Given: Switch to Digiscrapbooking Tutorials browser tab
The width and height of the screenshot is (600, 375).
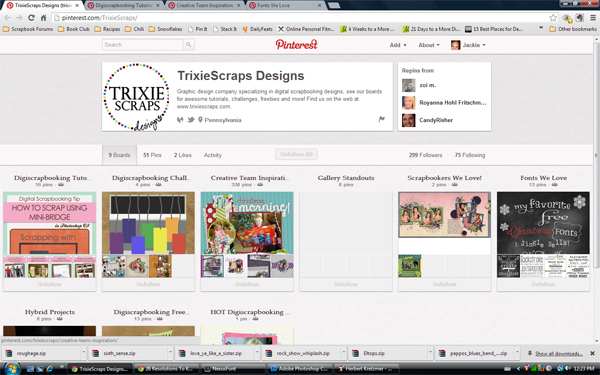Looking at the screenshot, I should [x=125, y=5].
